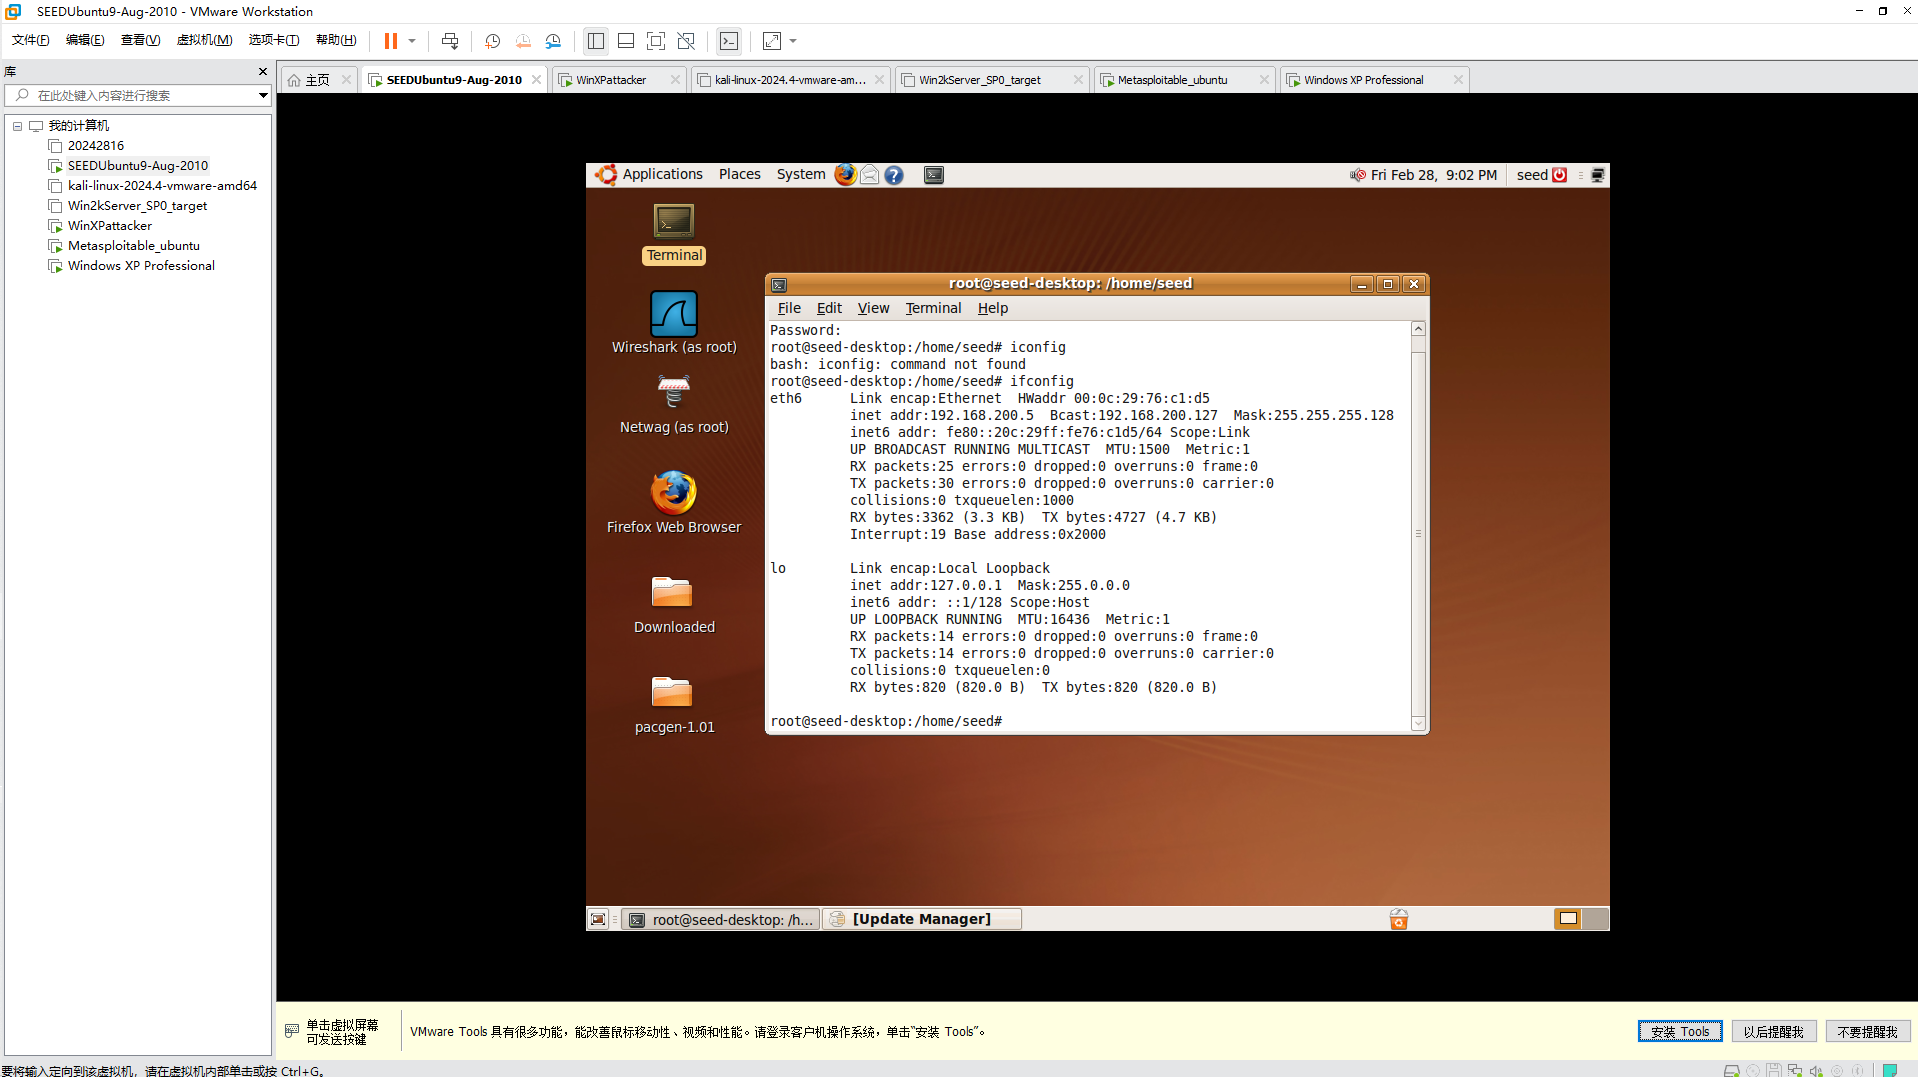Select Metasploitable_ubuntu in the library tree
1918x1077 pixels.
click(x=134, y=246)
